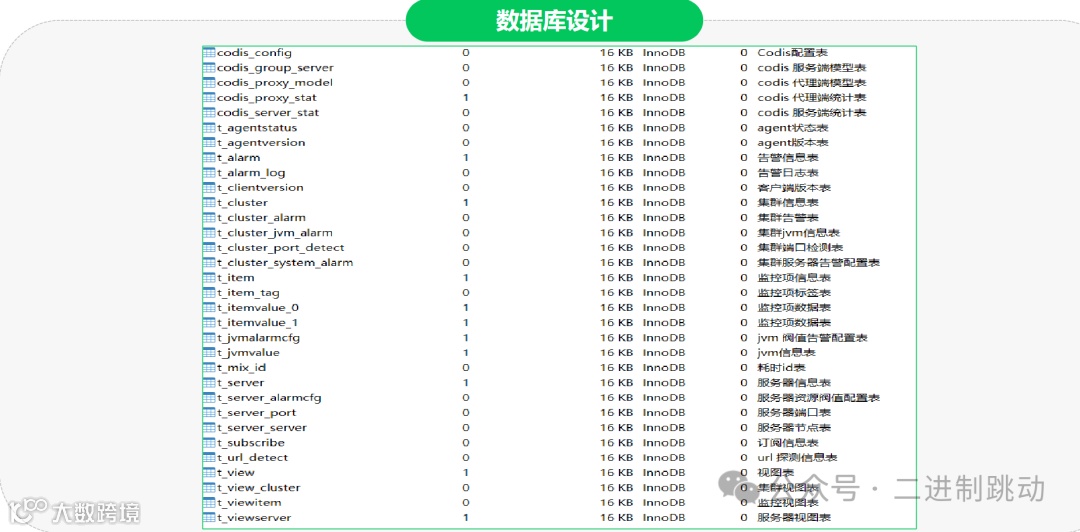Click the codis 代理端统计表 comment
The width and height of the screenshot is (1080, 532).
[811, 98]
